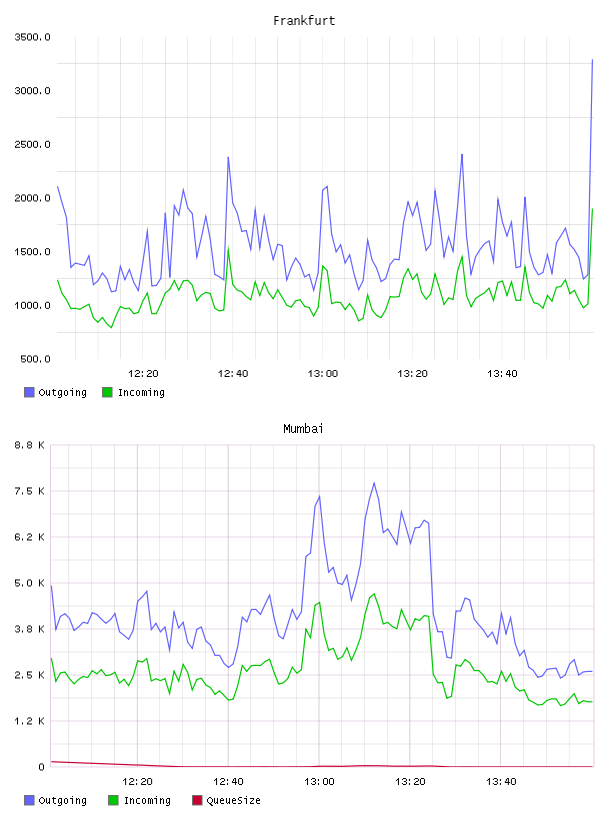Select the Outgoing label in Frankfurt legend
Viewport: 608px width, 816px height.
[x=62, y=392]
